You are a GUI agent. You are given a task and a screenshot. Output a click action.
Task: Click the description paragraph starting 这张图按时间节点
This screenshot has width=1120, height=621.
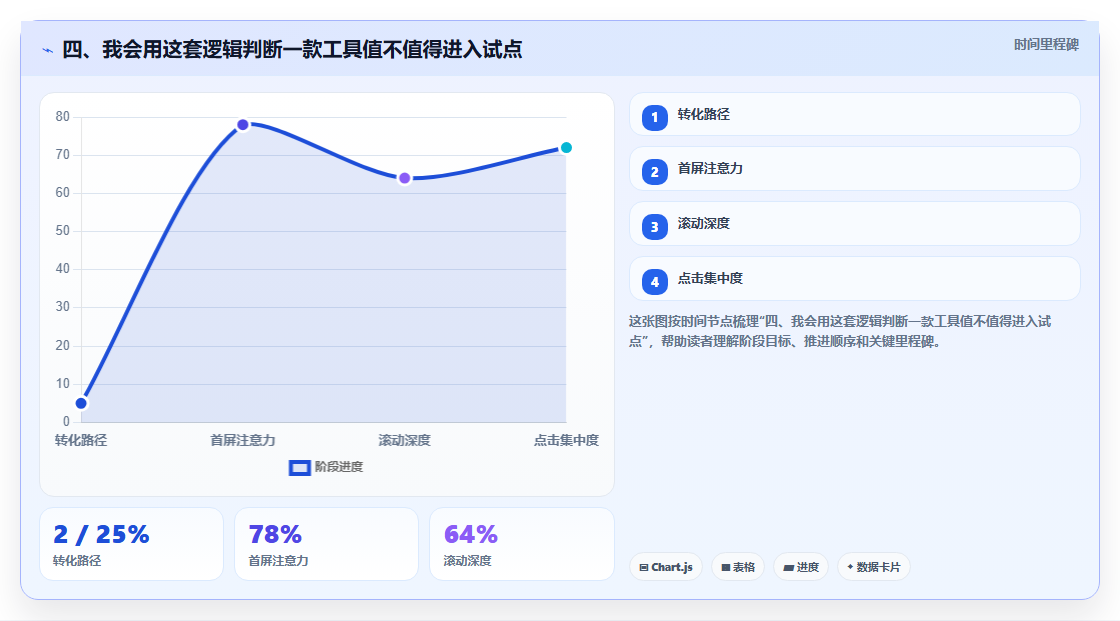[x=840, y=331]
